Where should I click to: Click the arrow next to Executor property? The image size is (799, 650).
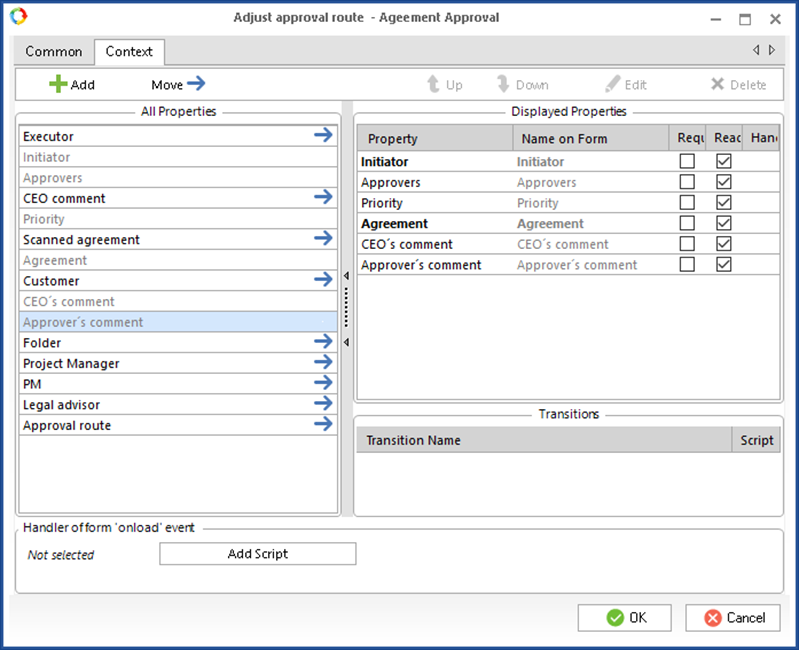coord(322,136)
